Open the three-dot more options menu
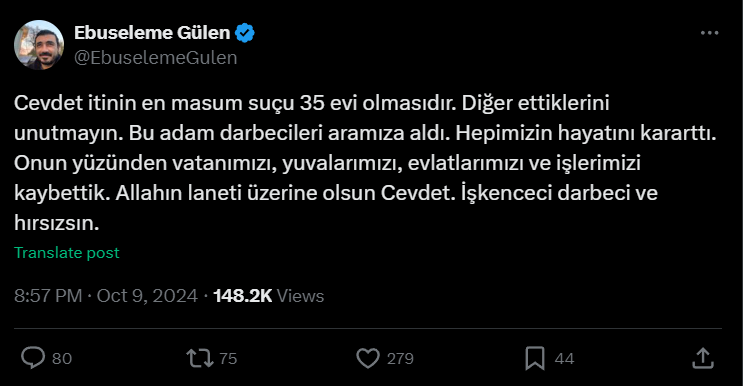 click(709, 33)
